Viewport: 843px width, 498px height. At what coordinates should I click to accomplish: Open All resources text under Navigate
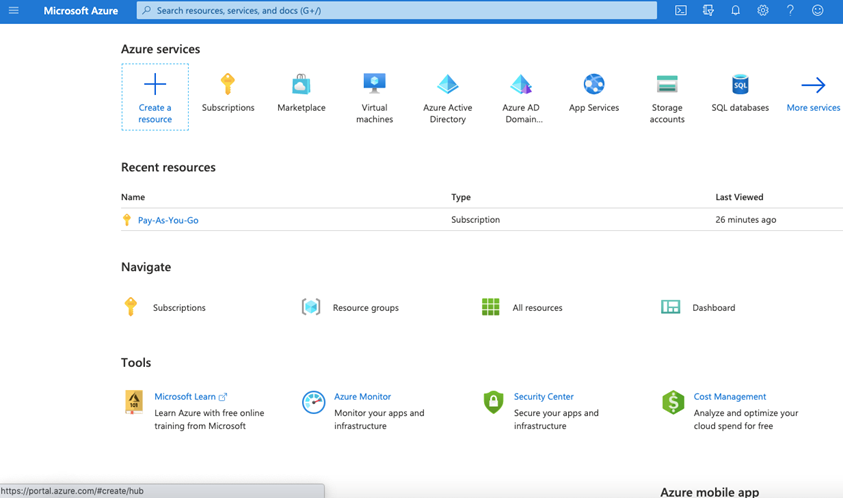click(x=537, y=308)
